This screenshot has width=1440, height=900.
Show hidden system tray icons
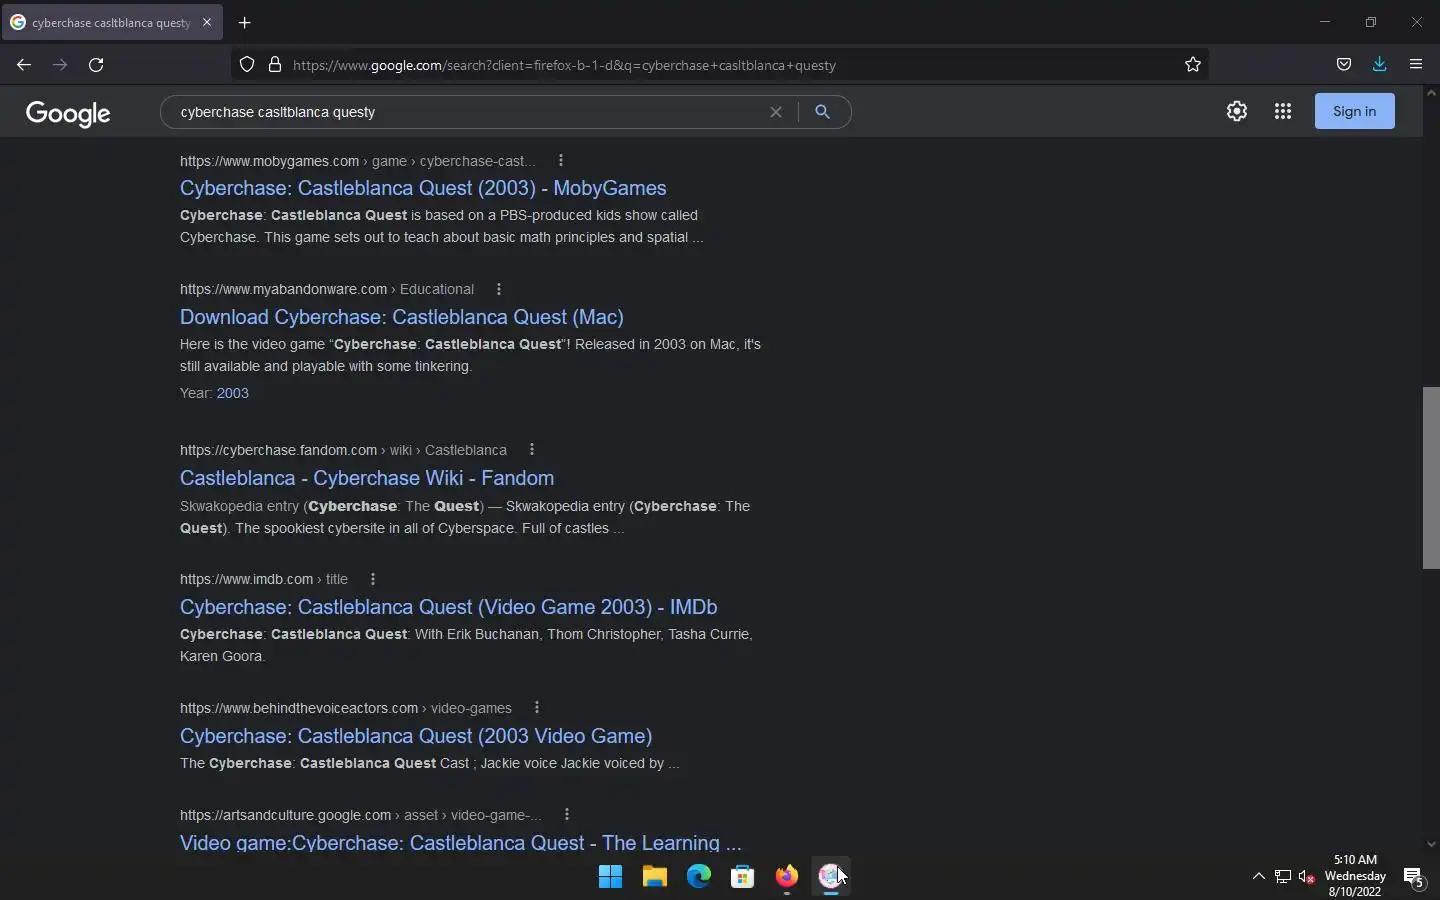1259,877
